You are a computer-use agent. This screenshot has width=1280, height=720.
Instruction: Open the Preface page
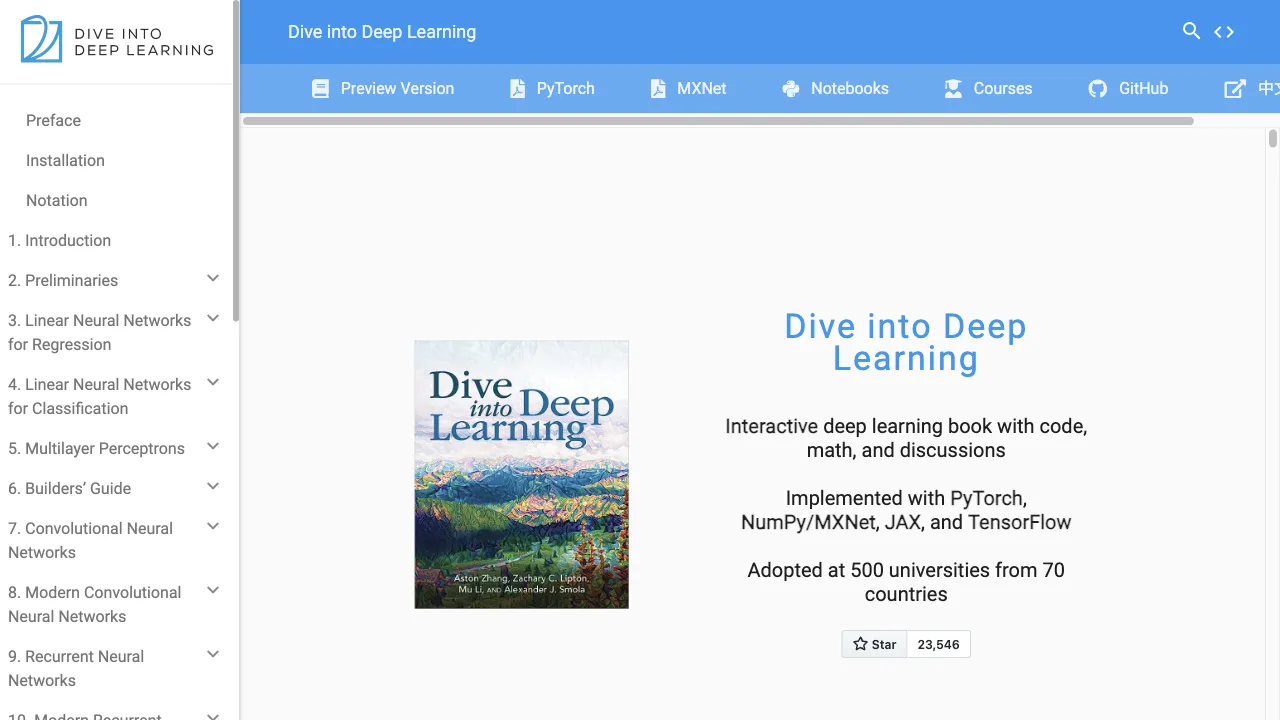53,121
